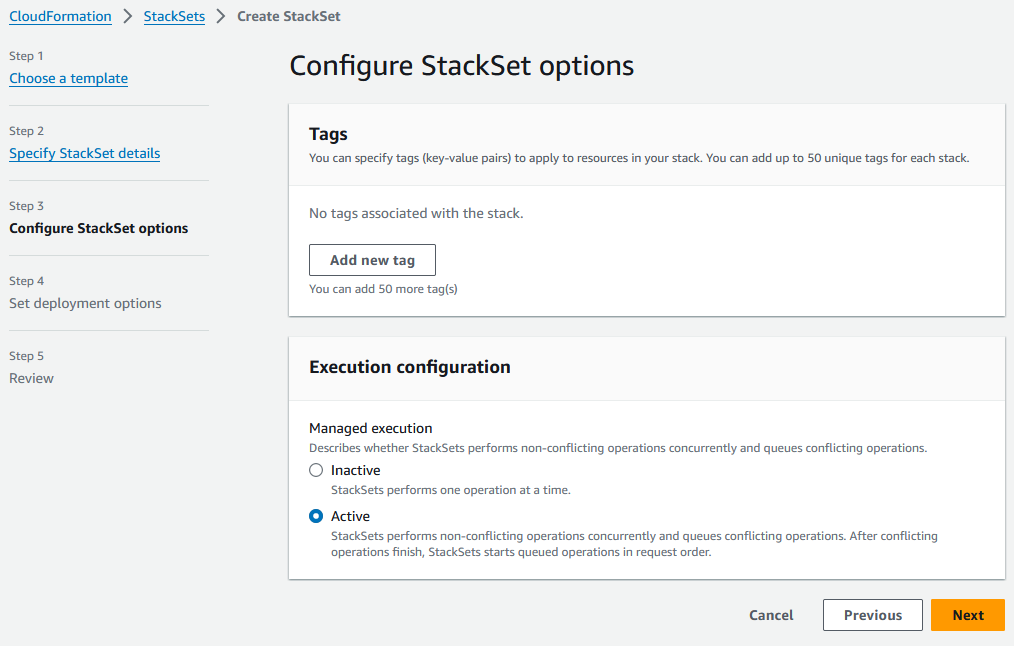Click the Create StackSet breadcrumb text
This screenshot has height=646, width=1014.
tap(288, 17)
